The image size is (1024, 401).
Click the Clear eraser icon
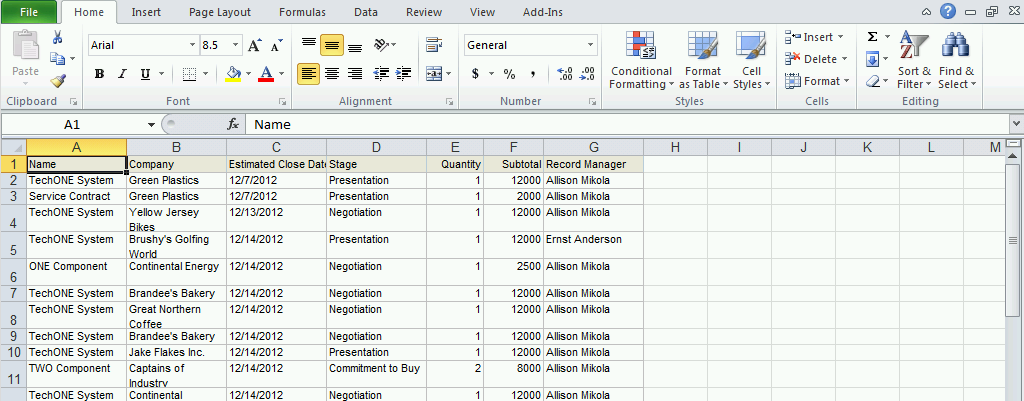point(872,82)
